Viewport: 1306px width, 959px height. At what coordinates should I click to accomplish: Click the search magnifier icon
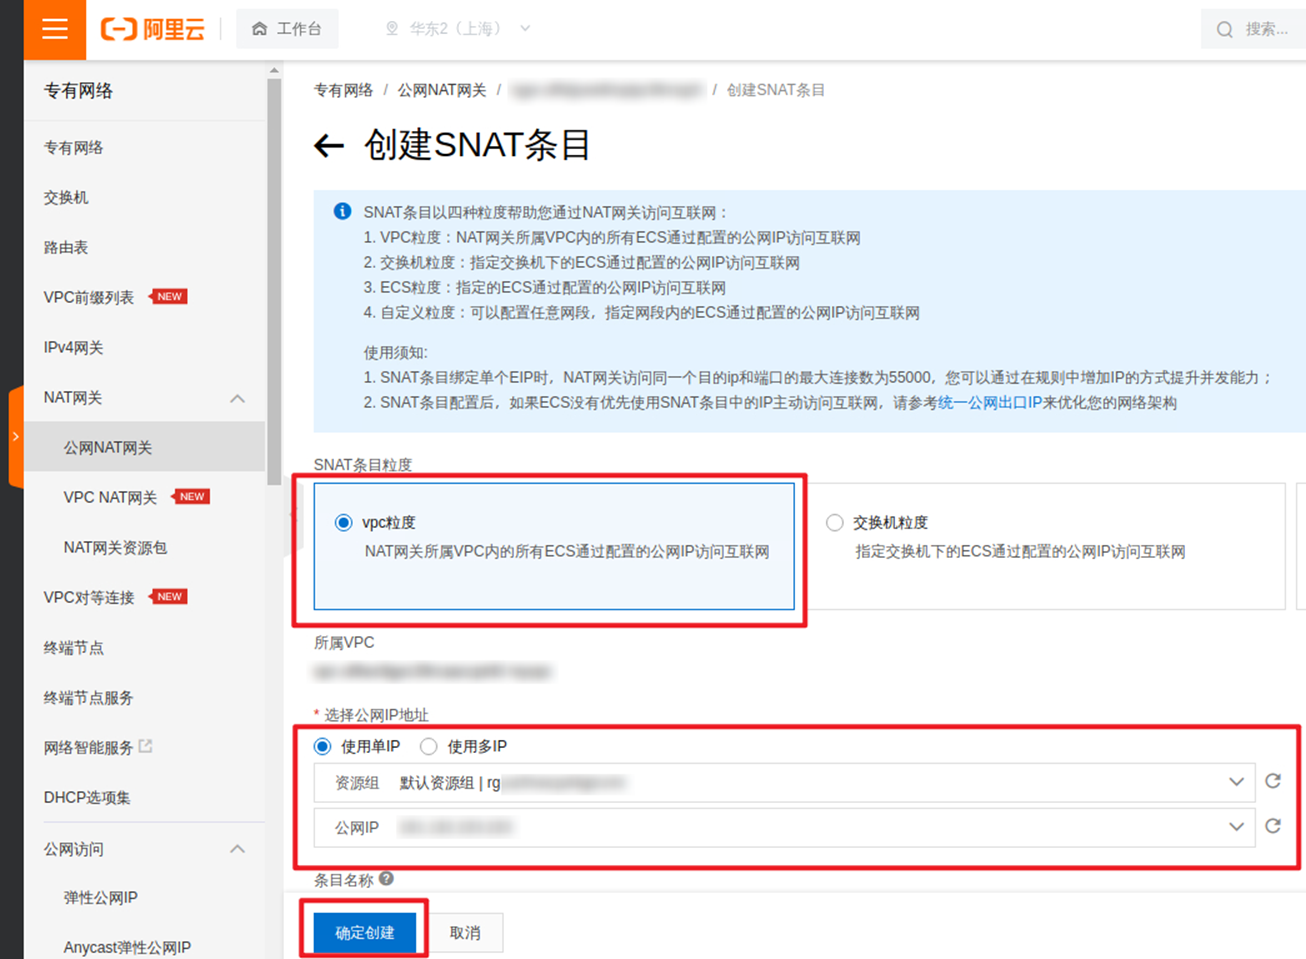click(x=1224, y=30)
